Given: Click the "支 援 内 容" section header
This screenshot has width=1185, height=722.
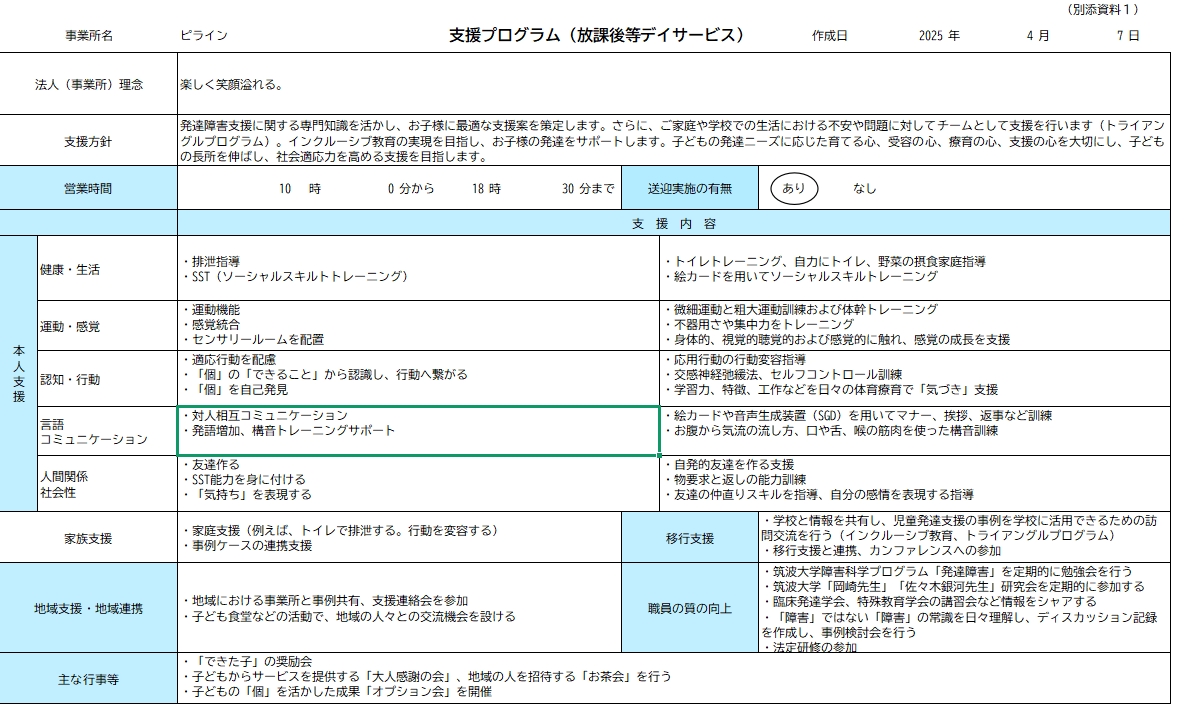Looking at the screenshot, I should 673,223.
